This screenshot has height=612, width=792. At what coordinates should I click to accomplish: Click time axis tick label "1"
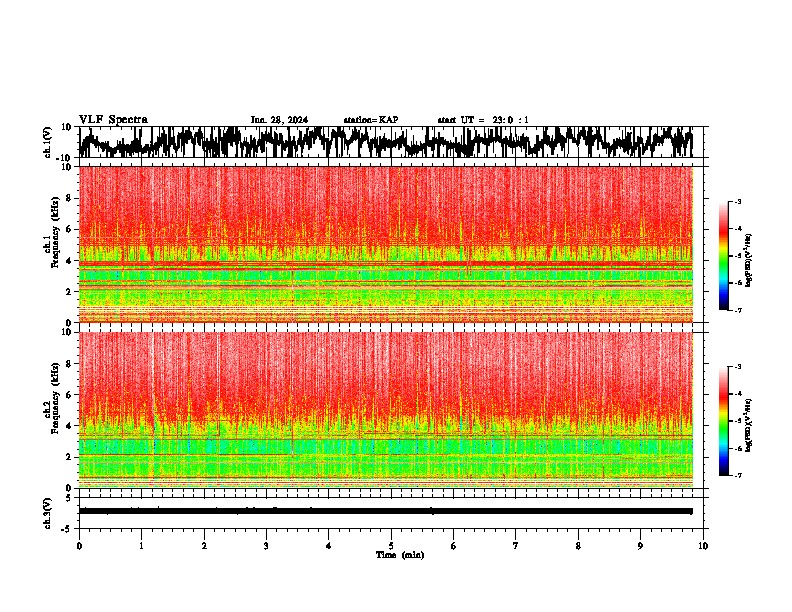pyautogui.click(x=141, y=546)
